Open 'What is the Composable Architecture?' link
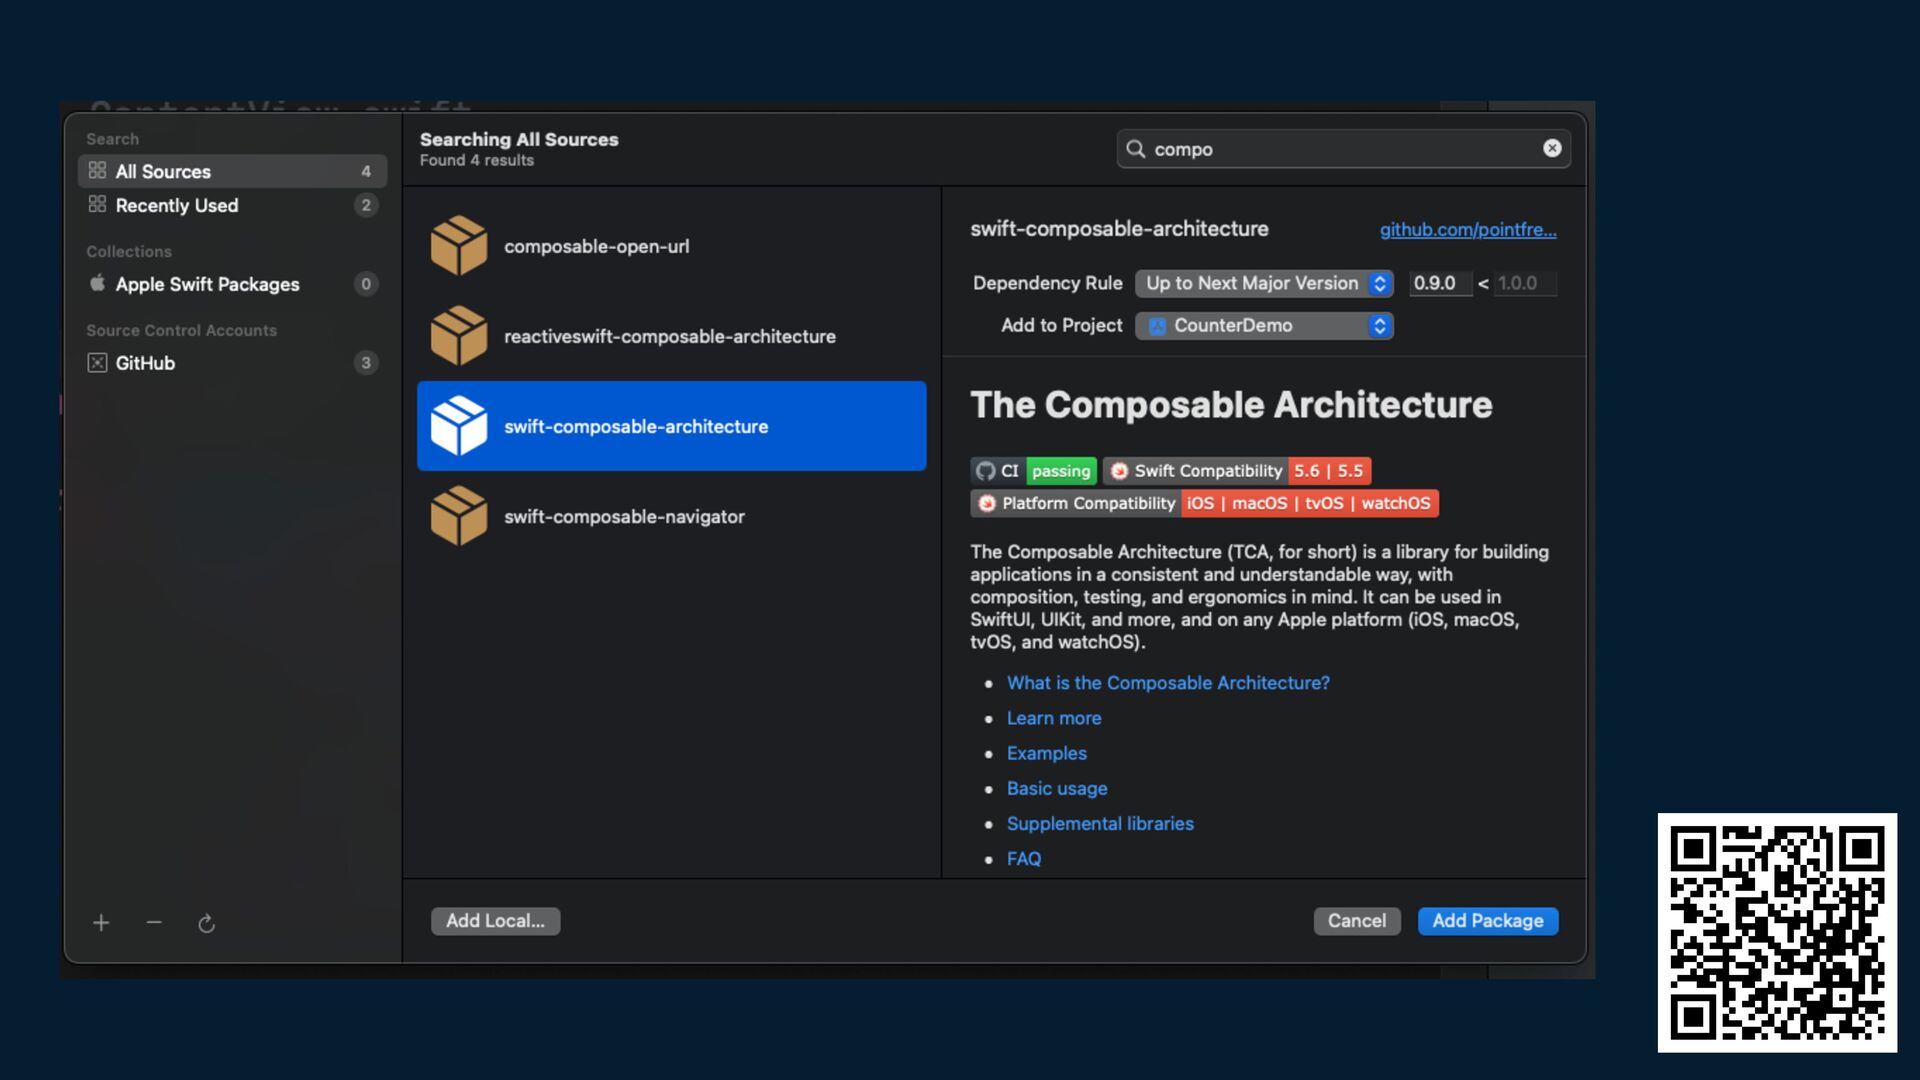 [x=1168, y=683]
